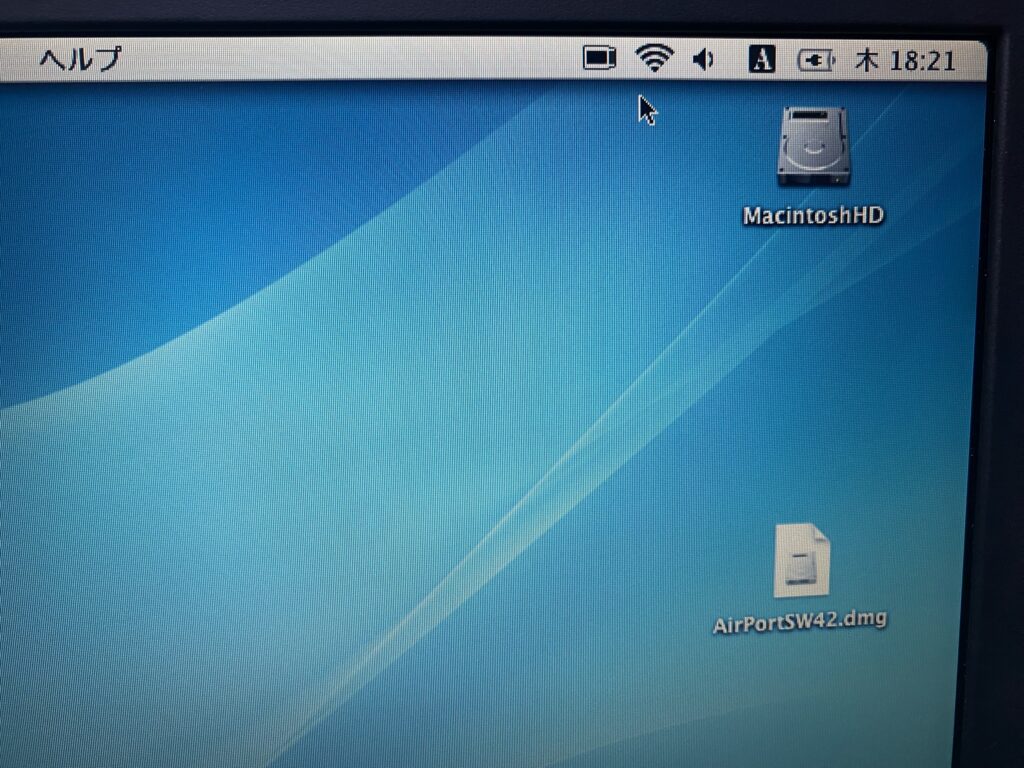Image resolution: width=1024 pixels, height=768 pixels.
Task: Open the AirPort Wi-Fi status menu
Action: point(654,58)
